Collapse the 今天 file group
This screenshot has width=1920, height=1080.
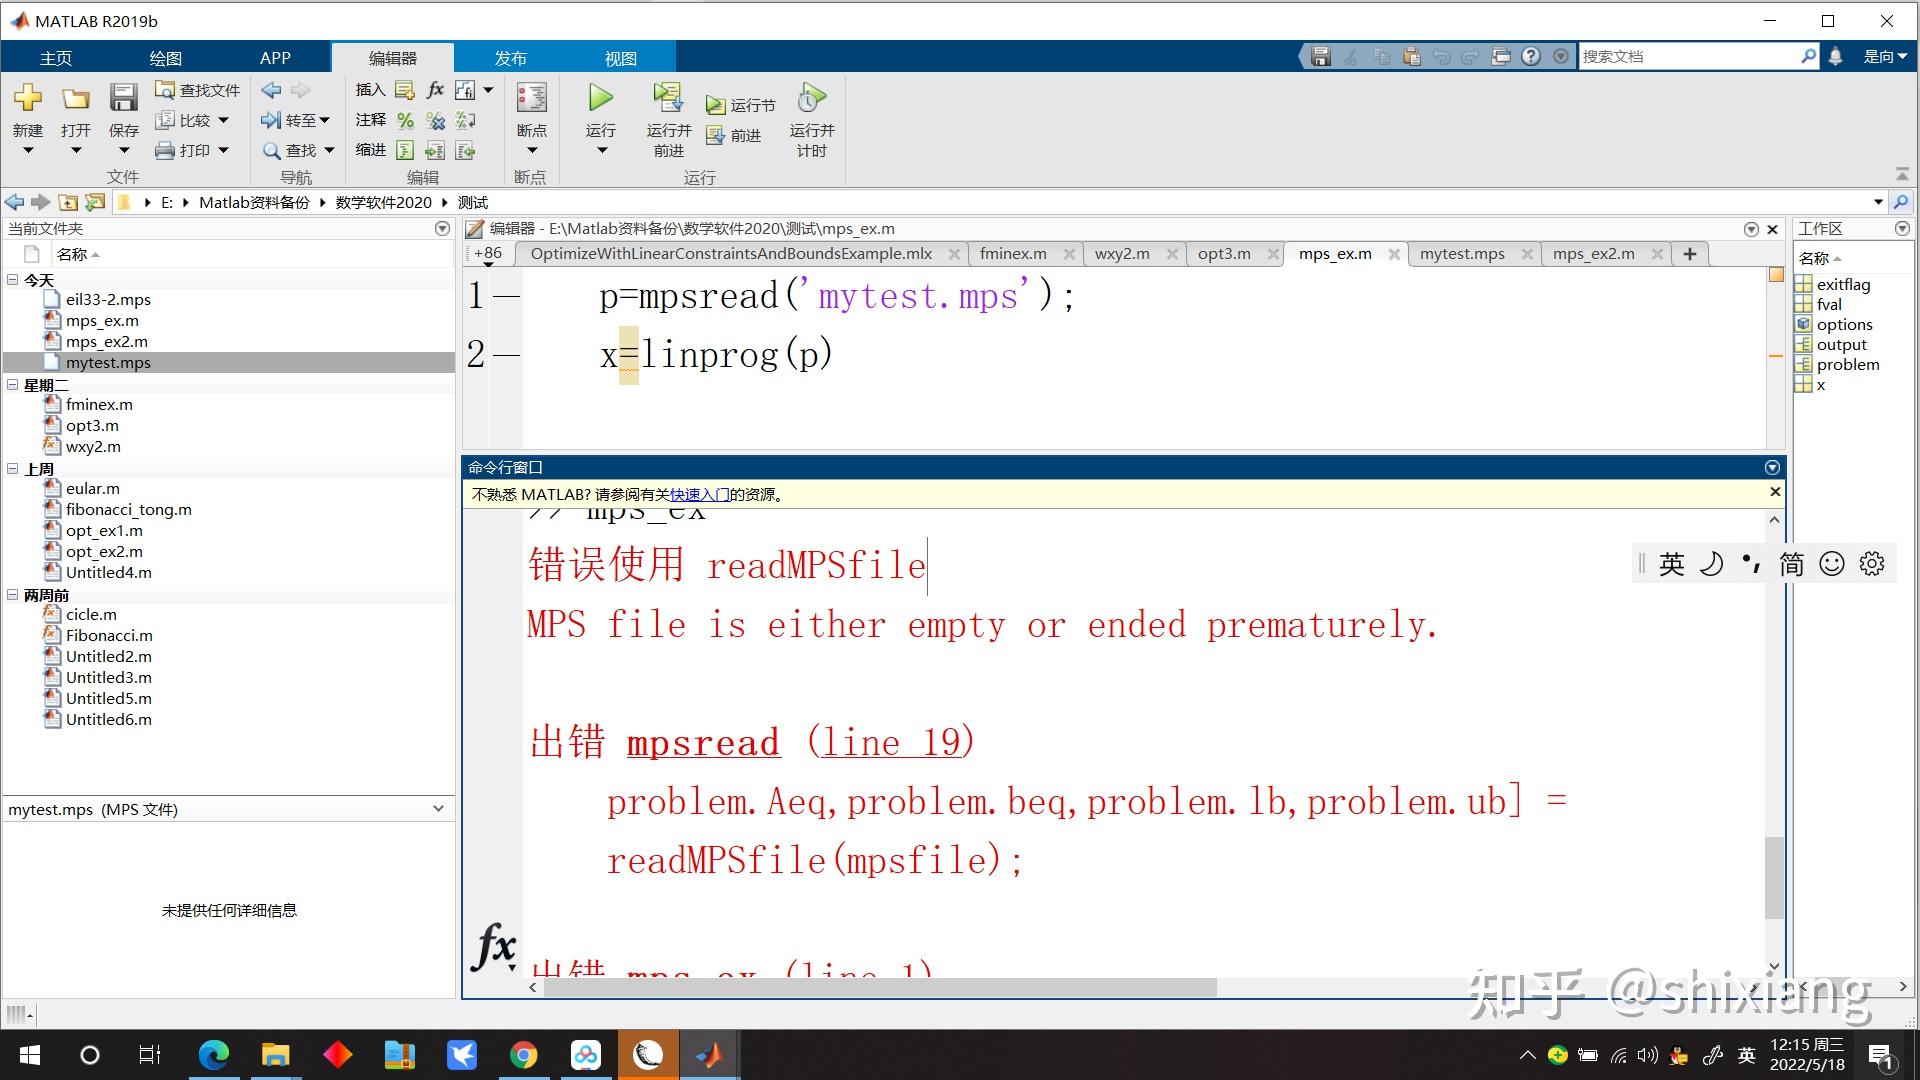(x=13, y=280)
